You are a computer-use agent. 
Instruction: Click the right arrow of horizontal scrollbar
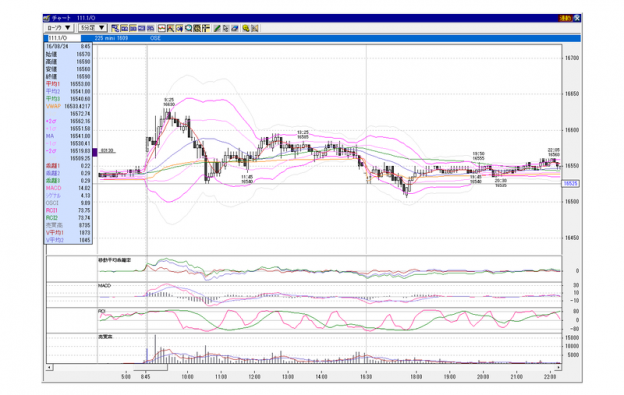pyautogui.click(x=558, y=367)
